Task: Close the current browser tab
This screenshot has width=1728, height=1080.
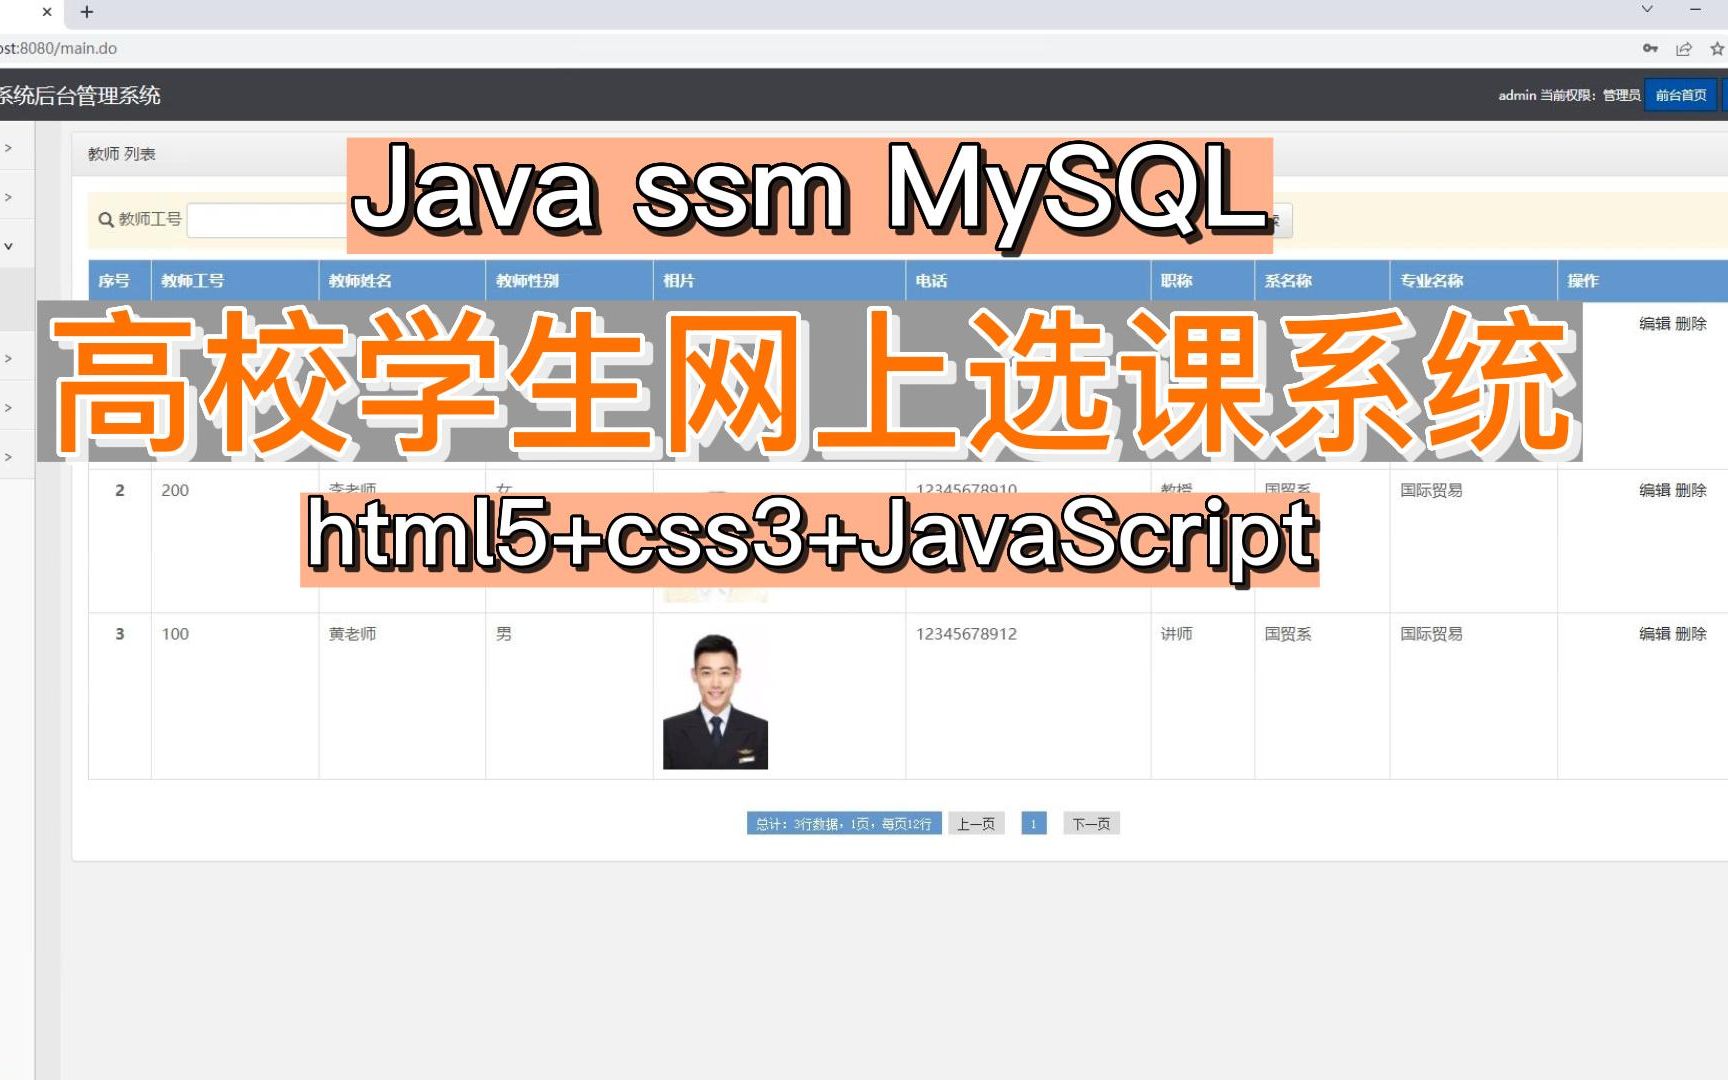Action: (47, 12)
